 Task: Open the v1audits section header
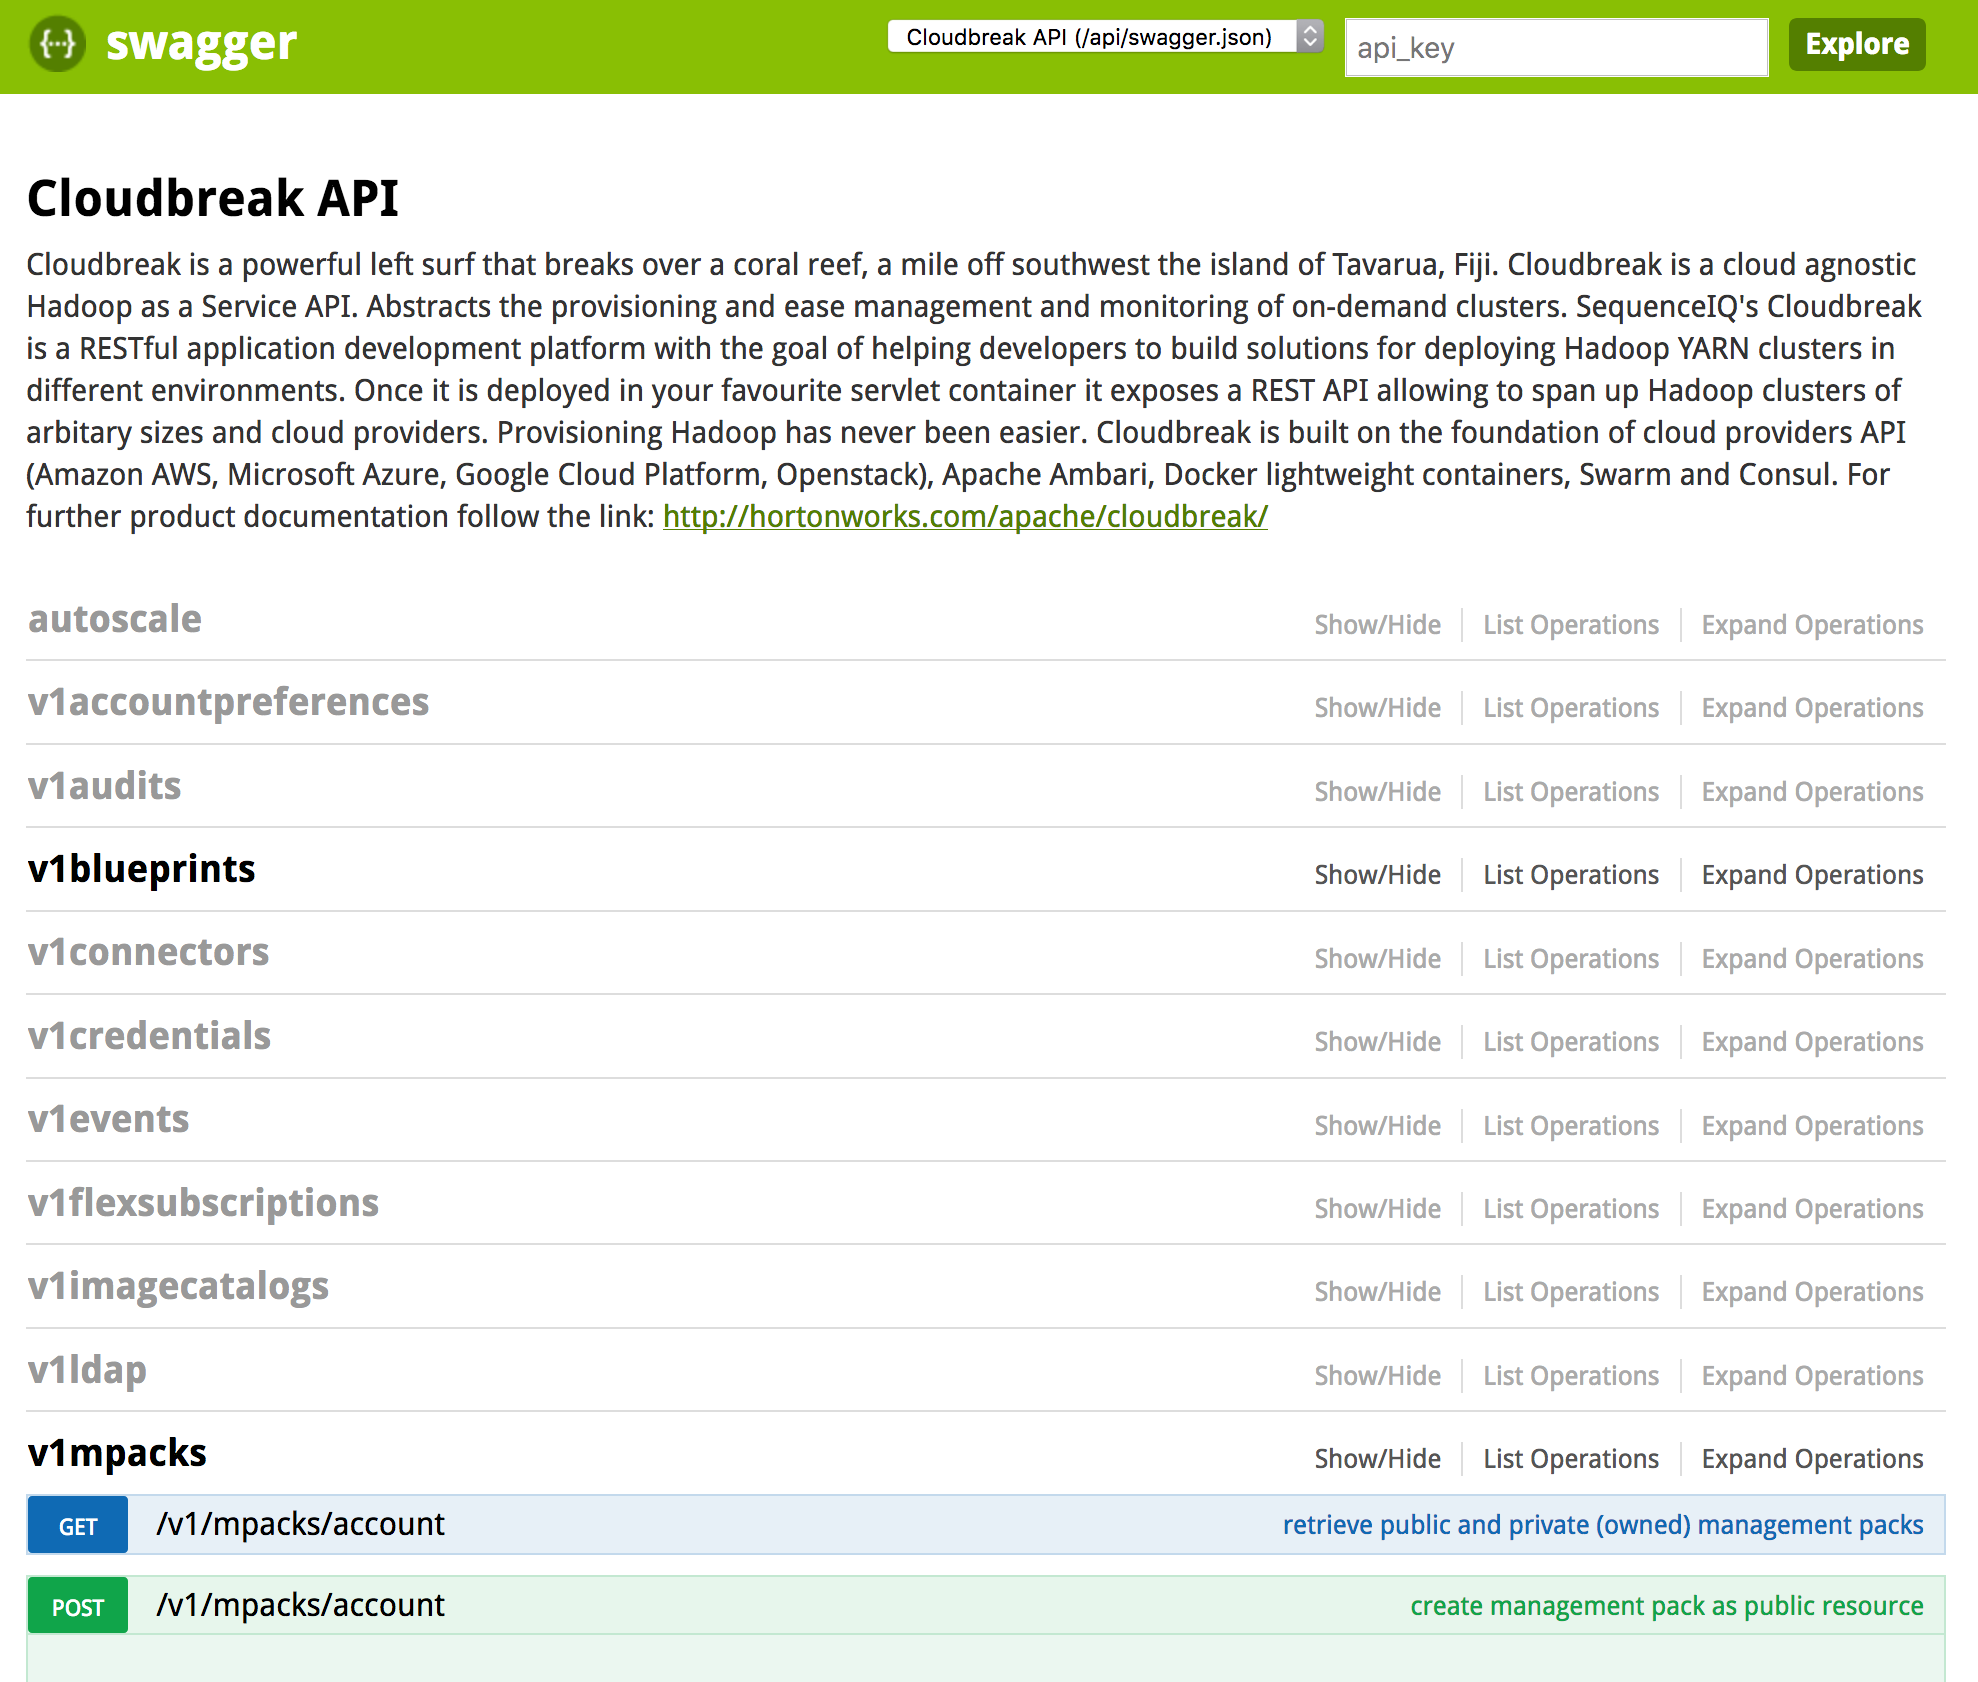[x=103, y=786]
